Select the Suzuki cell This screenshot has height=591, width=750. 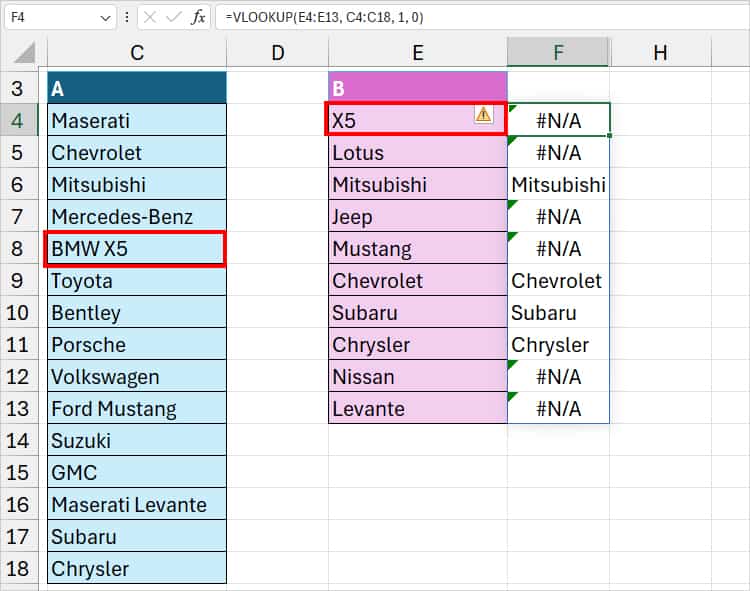click(x=137, y=440)
